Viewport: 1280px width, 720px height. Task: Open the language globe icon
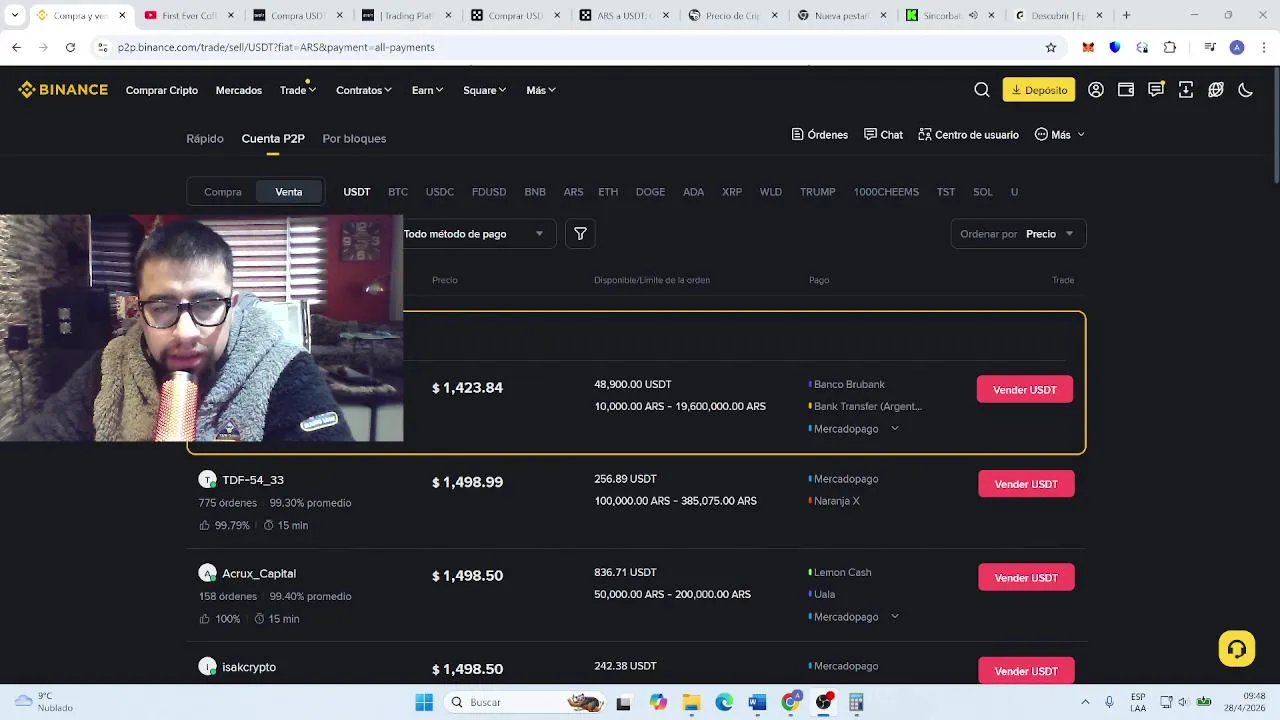[x=1216, y=90]
